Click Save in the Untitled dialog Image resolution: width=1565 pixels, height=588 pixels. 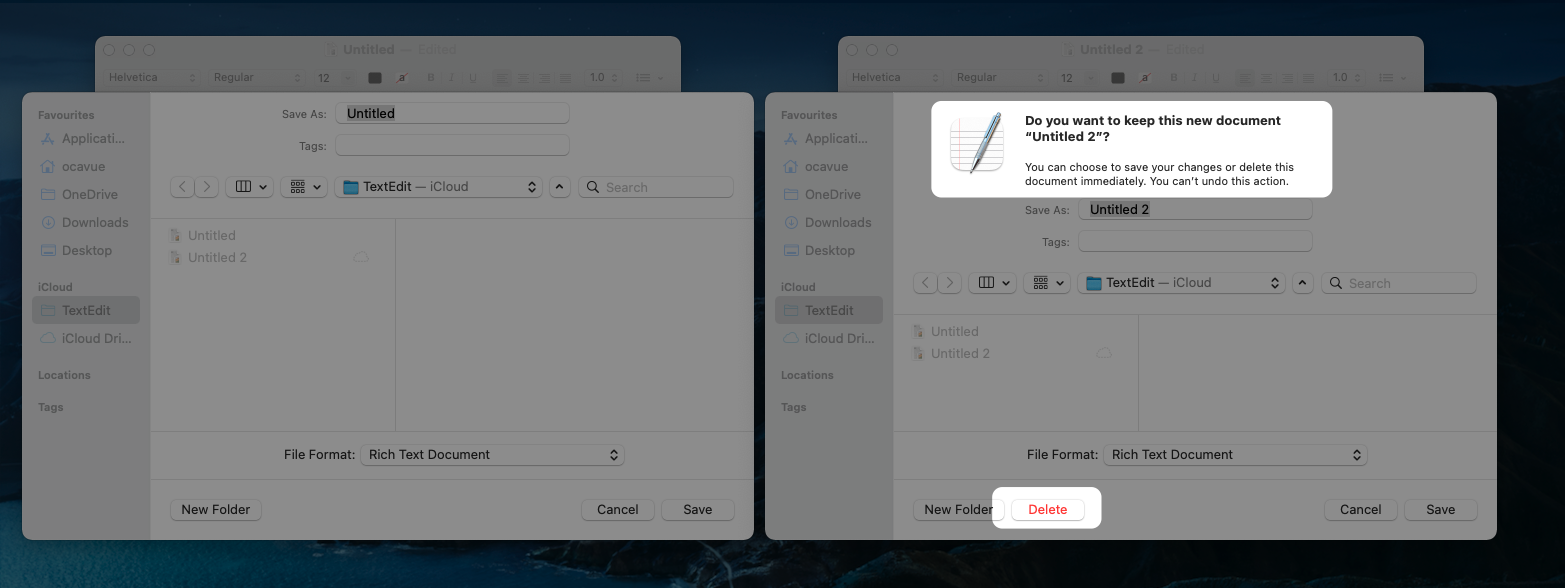click(698, 509)
